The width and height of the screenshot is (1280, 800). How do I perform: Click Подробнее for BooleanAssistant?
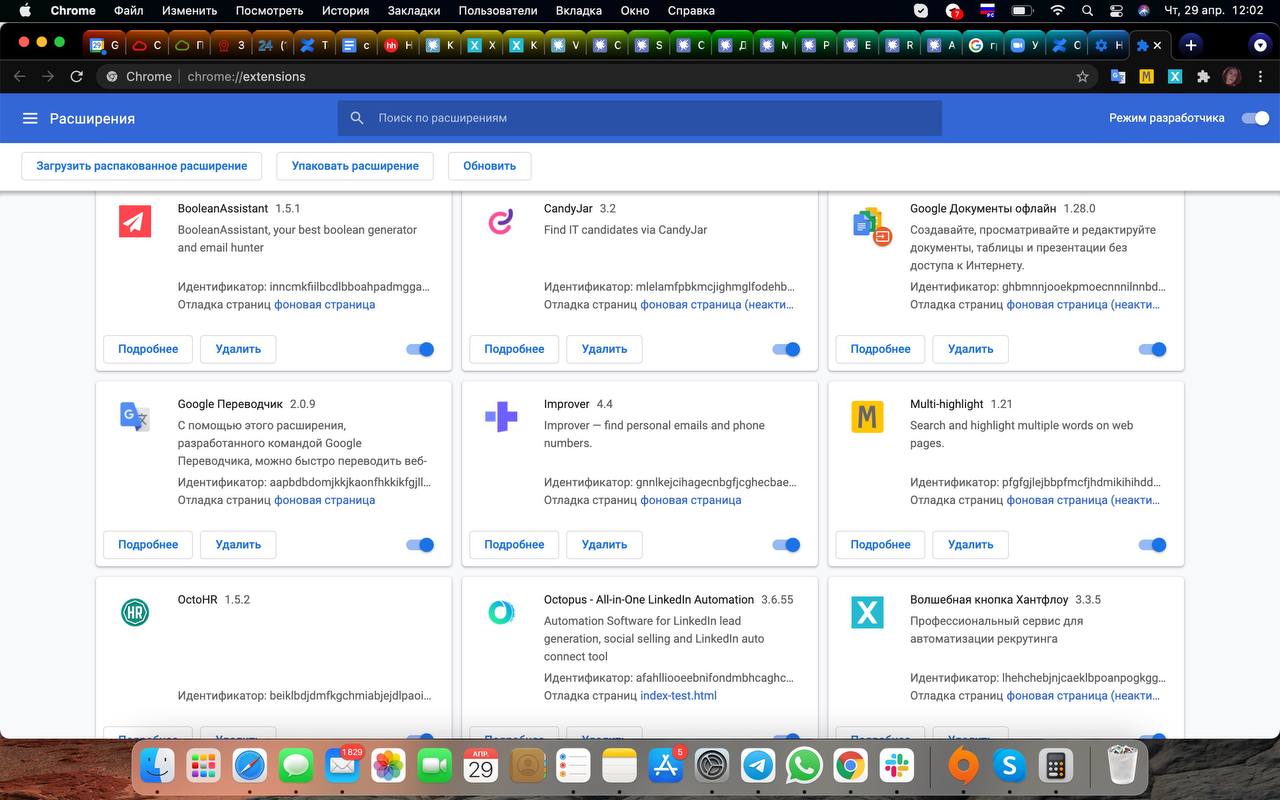(148, 349)
